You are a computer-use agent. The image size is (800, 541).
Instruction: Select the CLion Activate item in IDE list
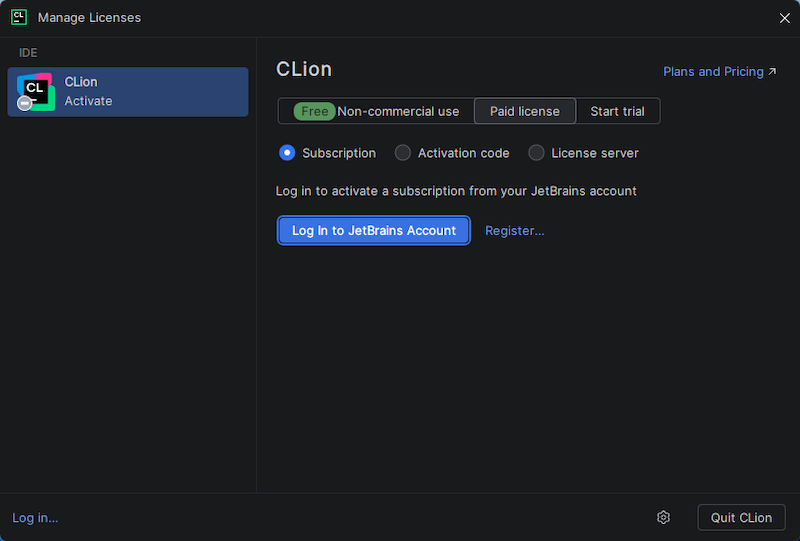pyautogui.click(x=128, y=91)
